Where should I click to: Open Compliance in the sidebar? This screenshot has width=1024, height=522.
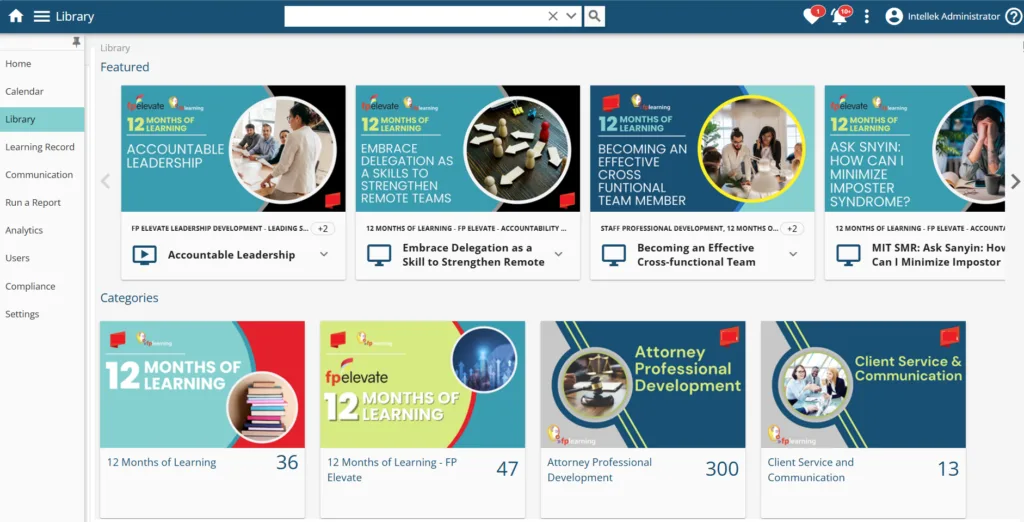coord(30,286)
